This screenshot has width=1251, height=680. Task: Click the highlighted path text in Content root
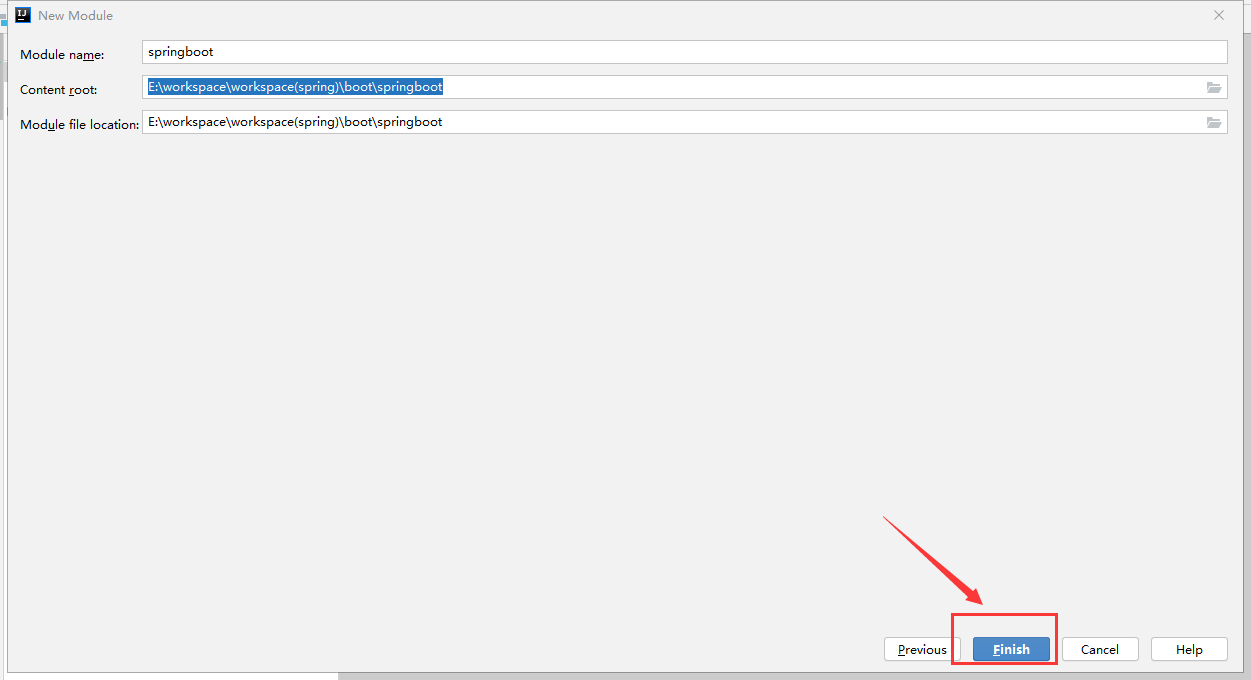tap(295, 87)
